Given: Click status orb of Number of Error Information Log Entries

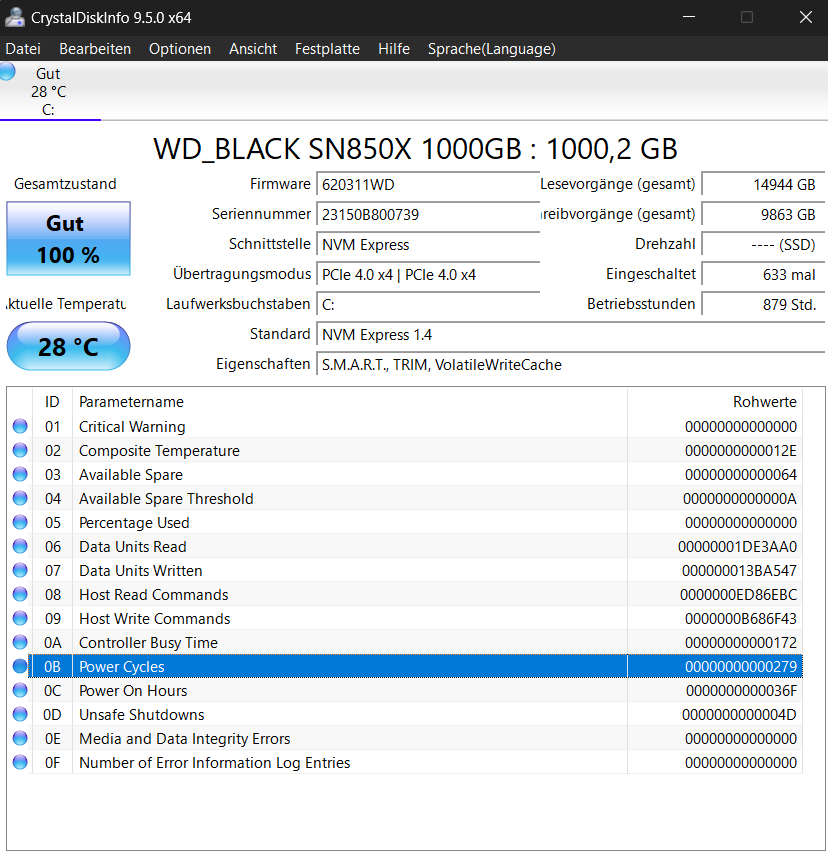Looking at the screenshot, I should click(x=20, y=762).
